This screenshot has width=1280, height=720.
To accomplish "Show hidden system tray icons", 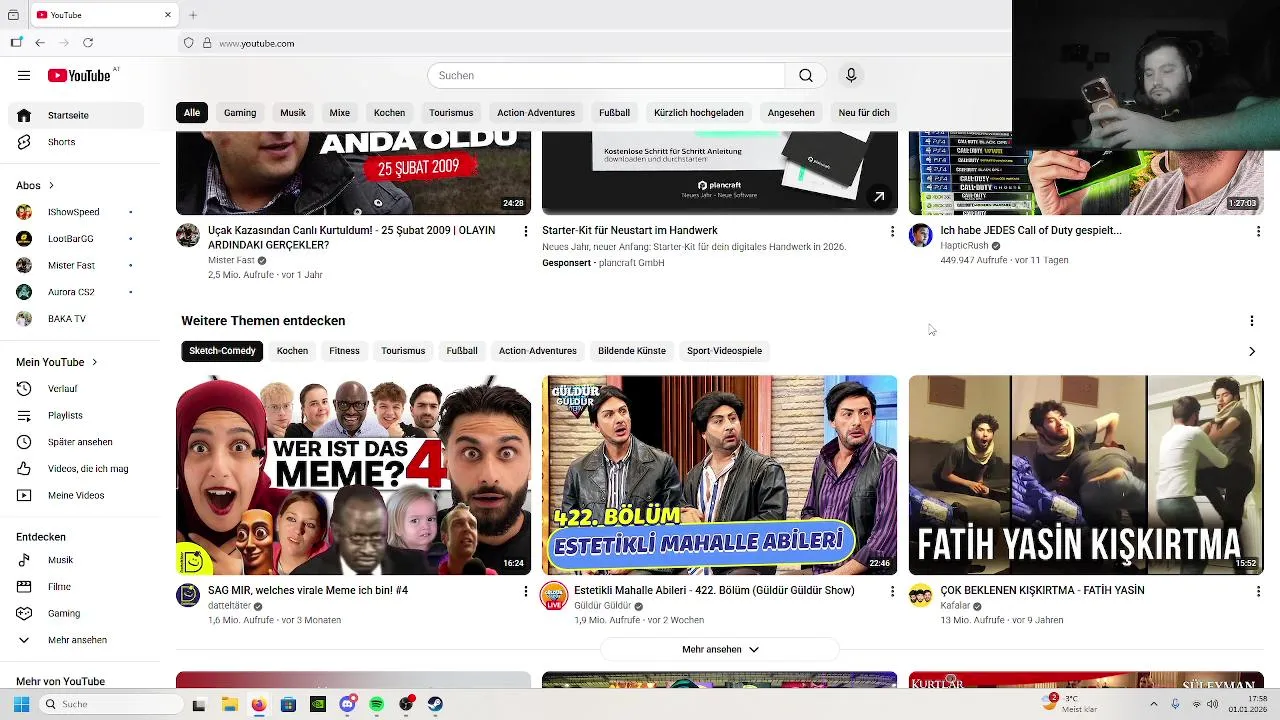I will tap(1153, 704).
